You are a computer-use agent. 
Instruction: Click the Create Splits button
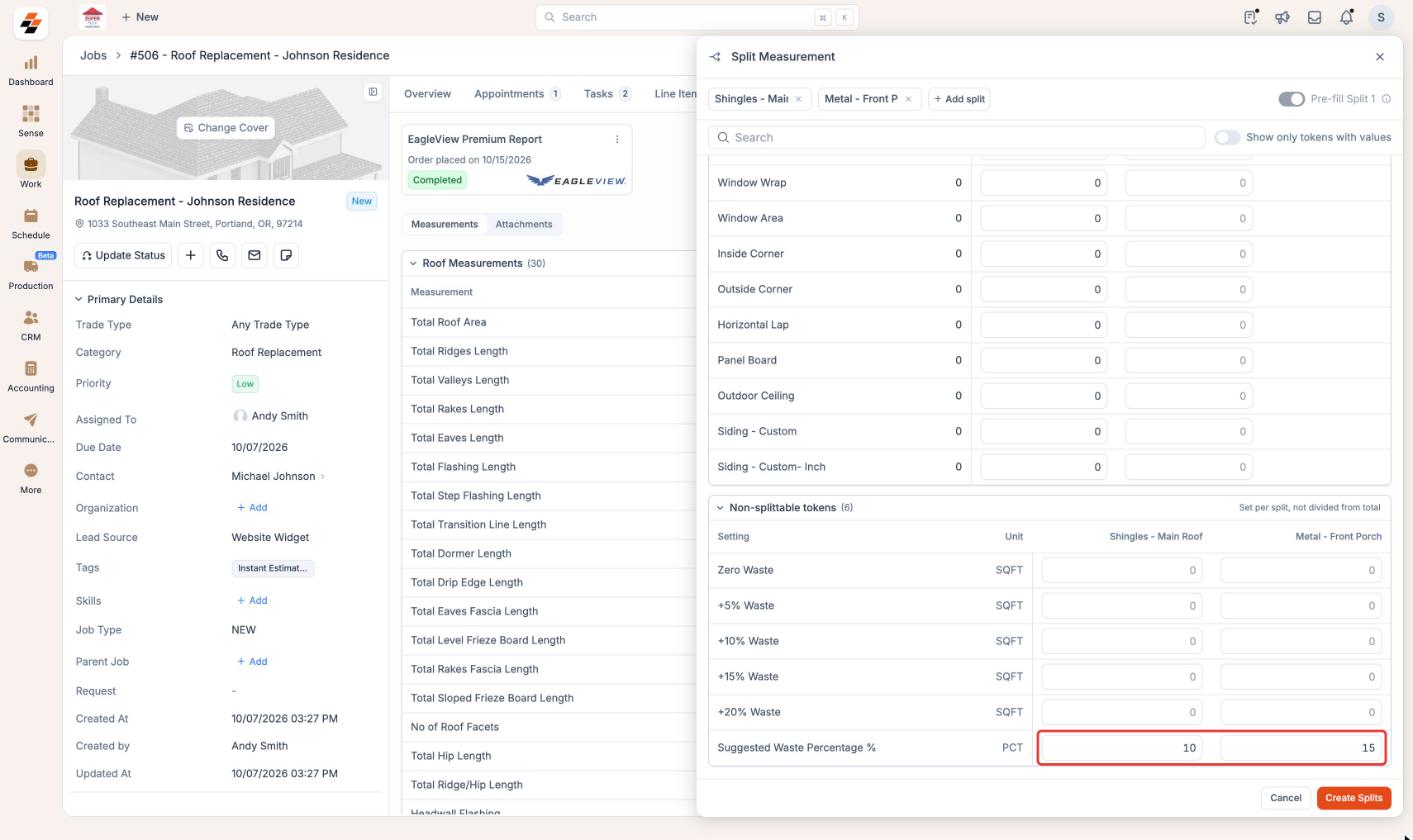(1354, 798)
